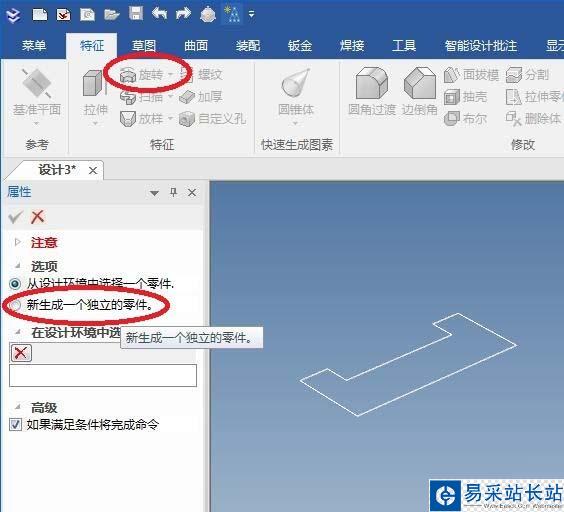
Task: Select the 扫描 sweep tool
Action: [141, 97]
